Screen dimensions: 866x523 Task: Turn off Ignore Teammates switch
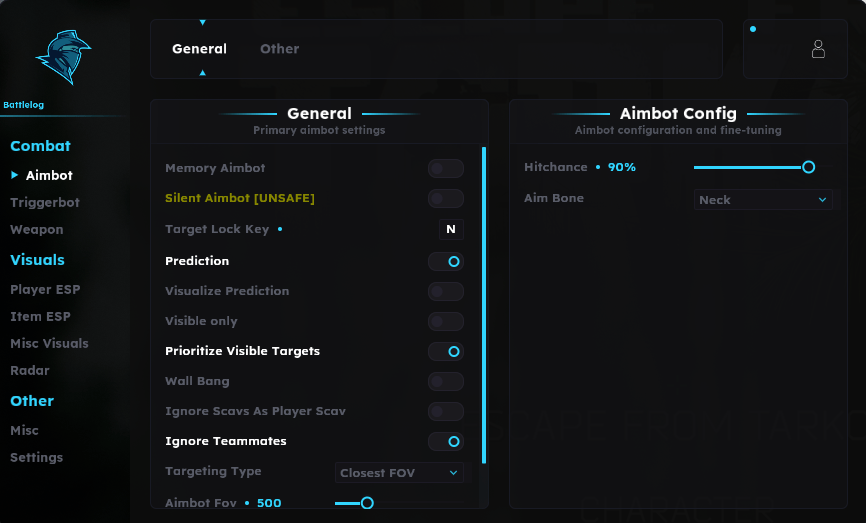coord(446,441)
